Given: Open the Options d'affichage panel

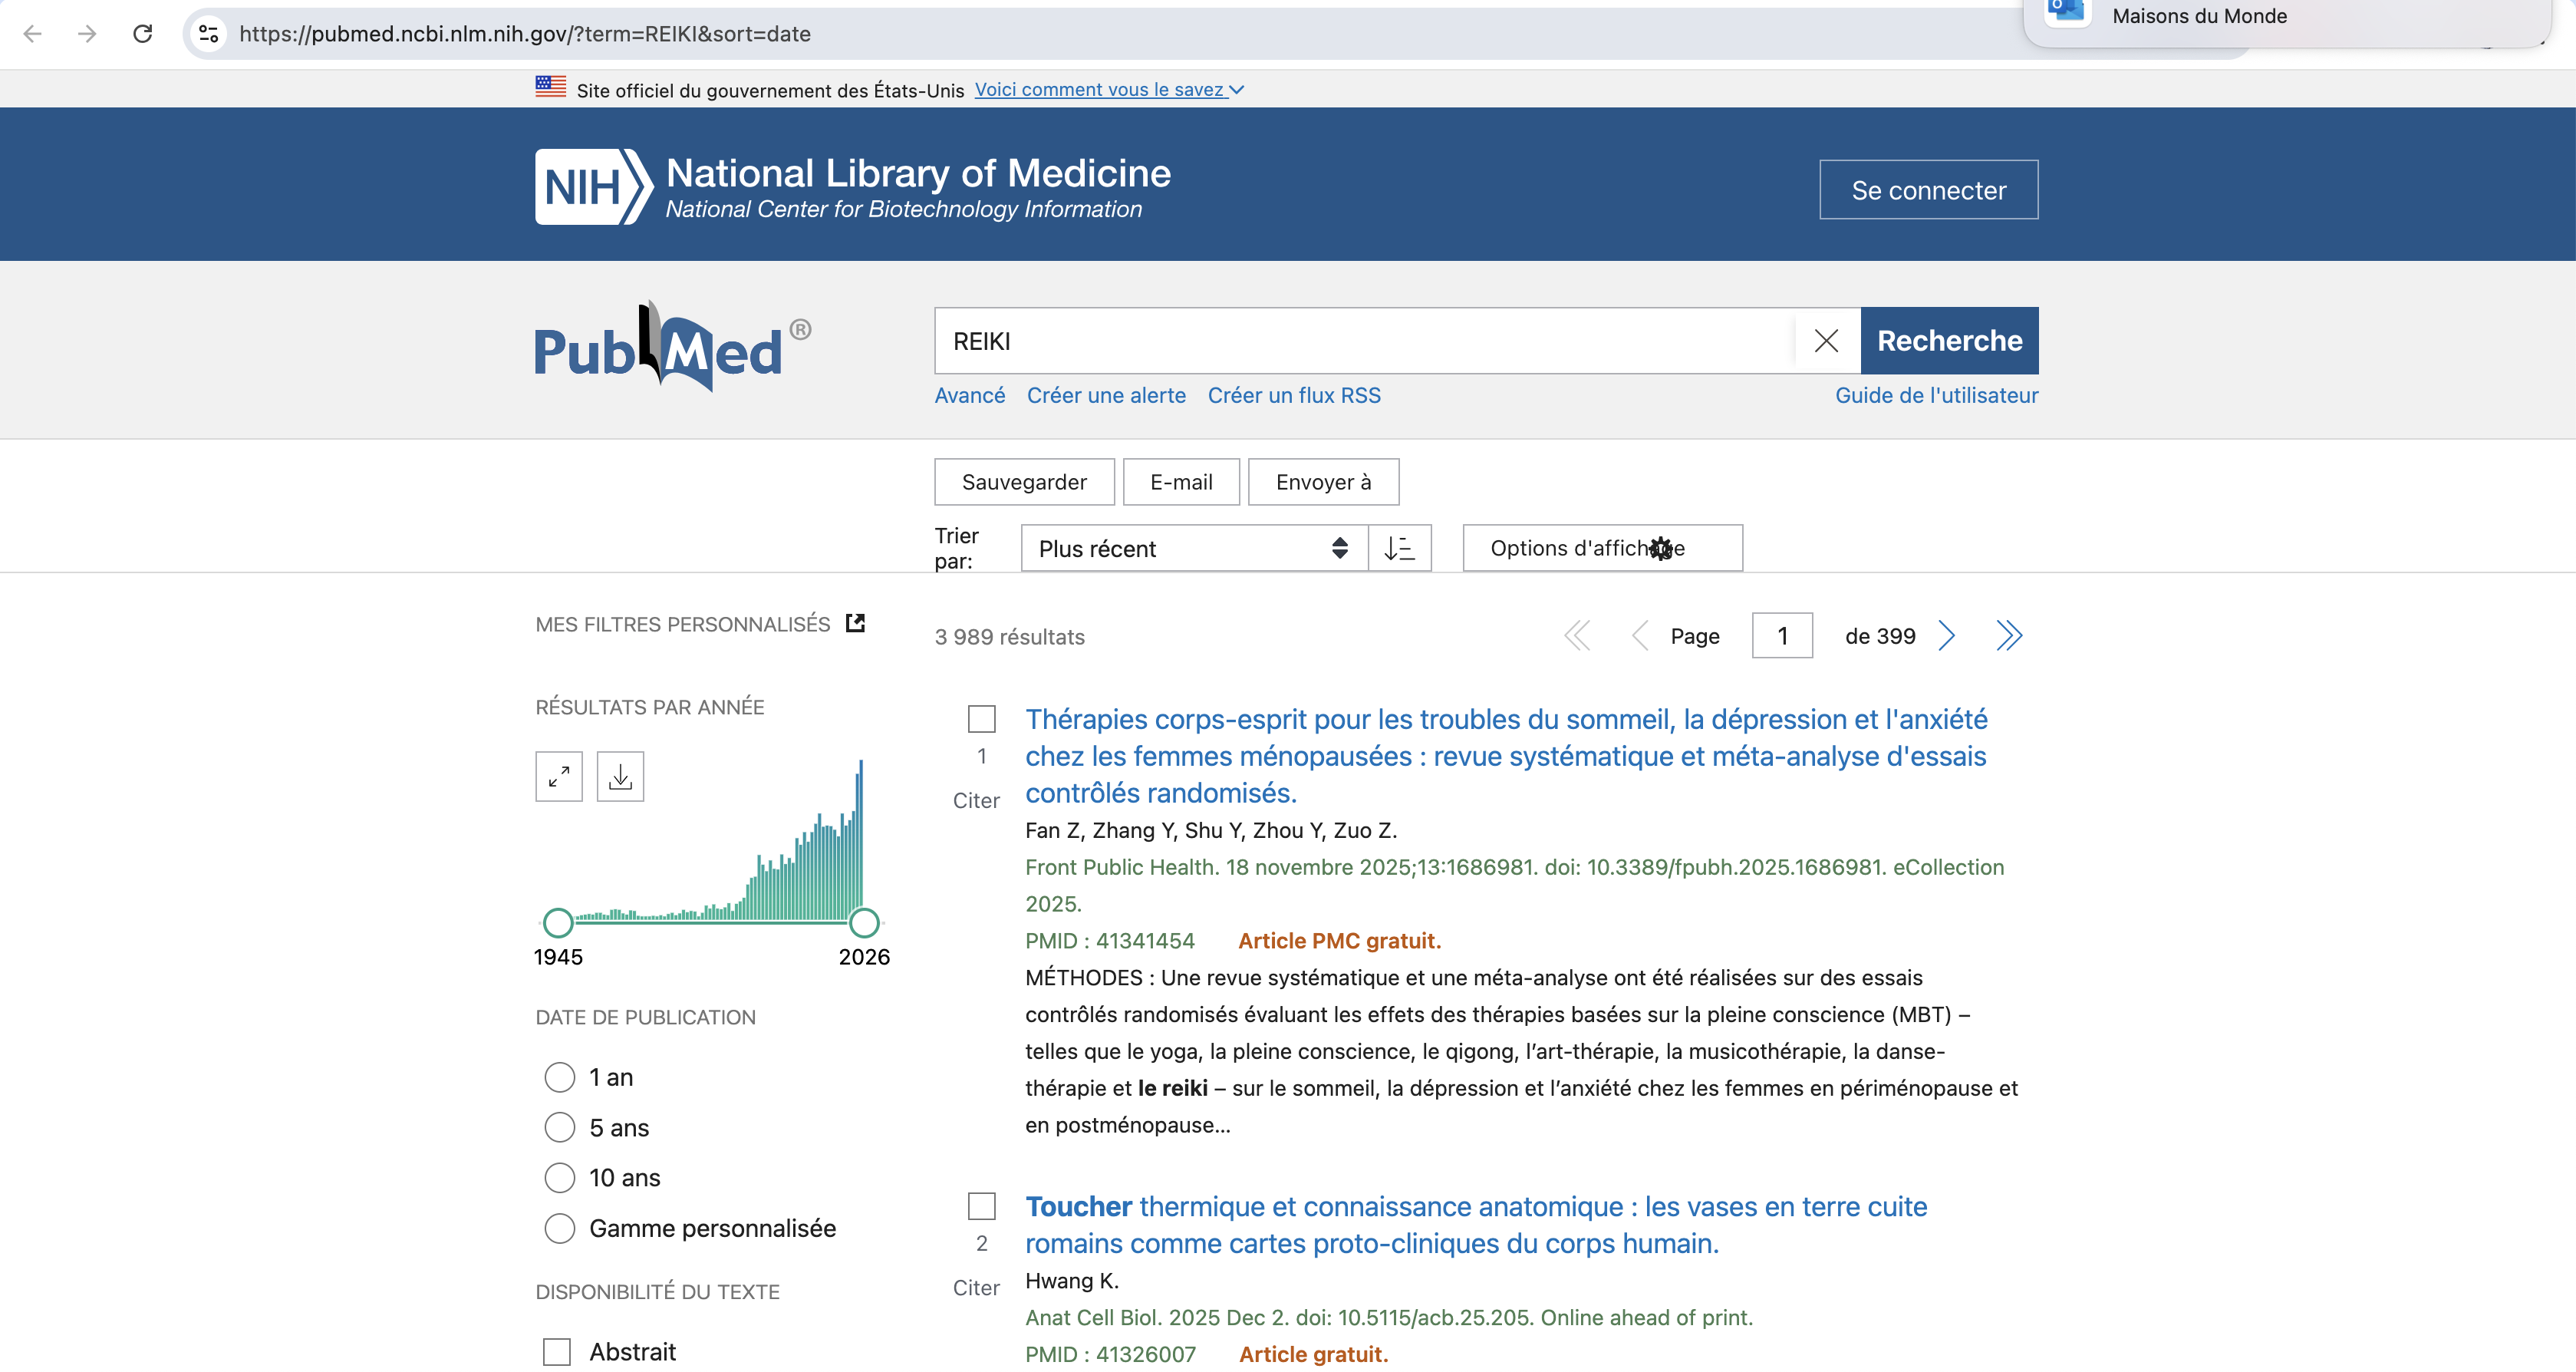Looking at the screenshot, I should tap(1602, 548).
